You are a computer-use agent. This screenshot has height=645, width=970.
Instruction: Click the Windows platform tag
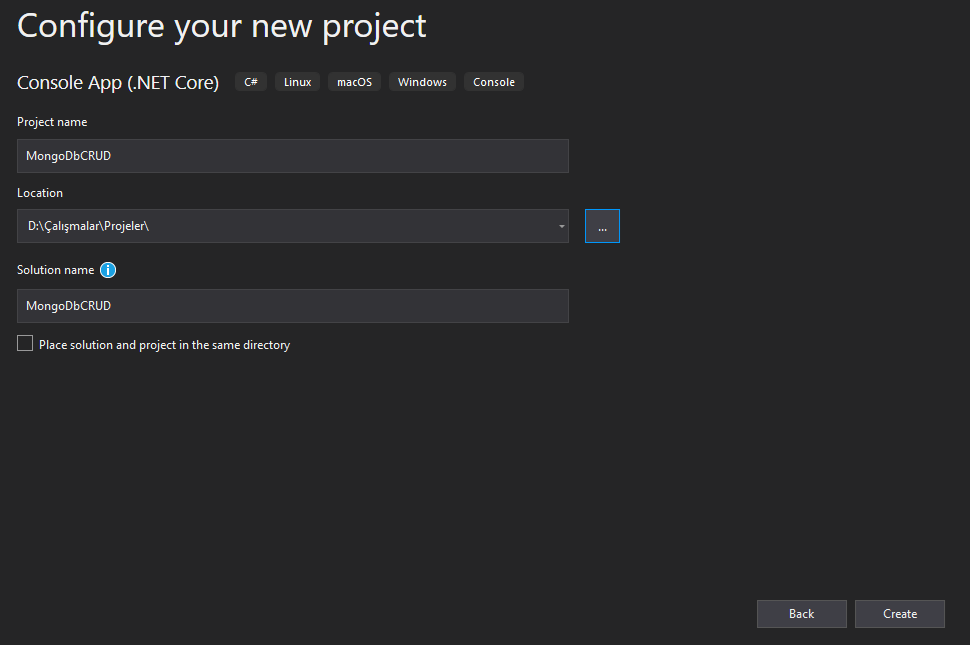[423, 82]
